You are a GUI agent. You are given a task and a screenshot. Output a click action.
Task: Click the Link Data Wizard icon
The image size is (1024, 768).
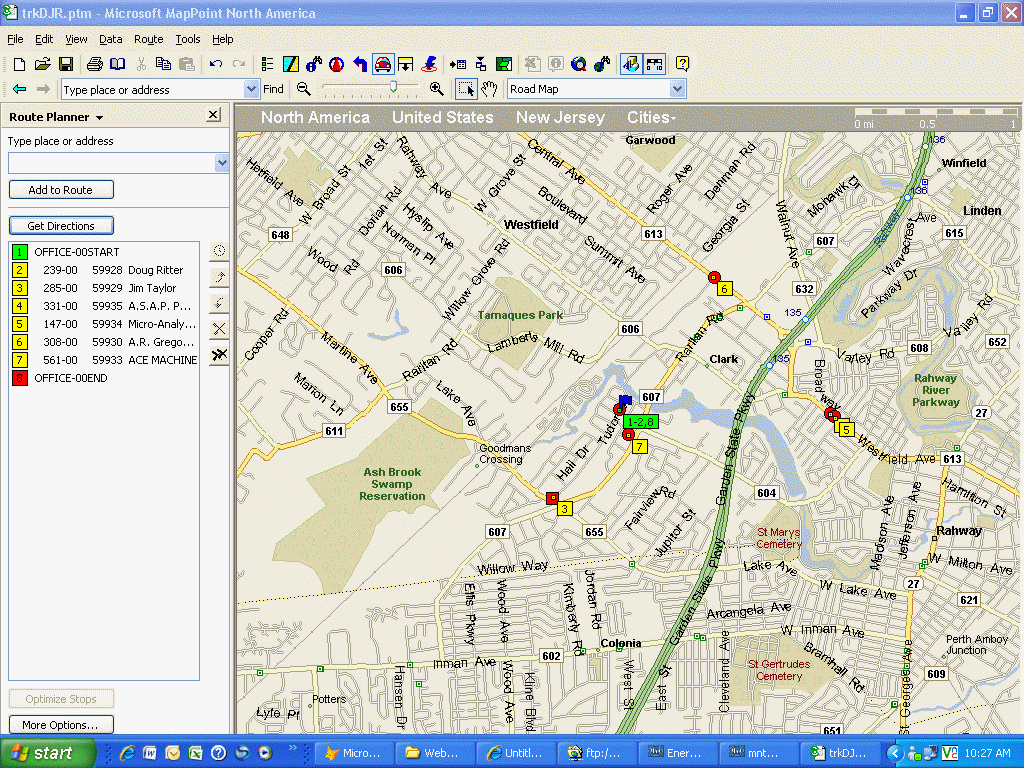point(481,64)
